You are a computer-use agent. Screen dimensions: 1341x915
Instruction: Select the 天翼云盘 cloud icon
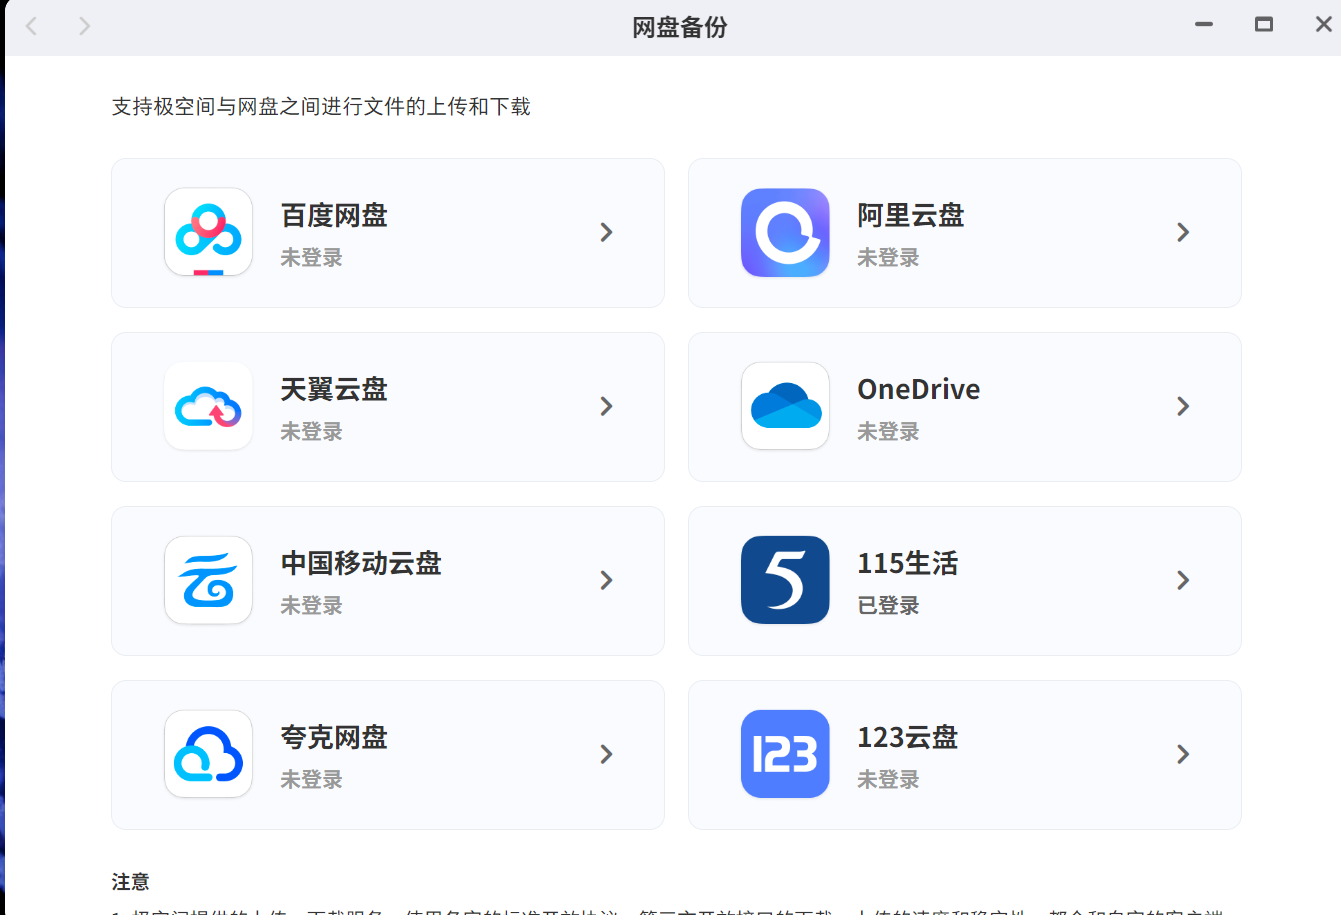click(x=208, y=406)
